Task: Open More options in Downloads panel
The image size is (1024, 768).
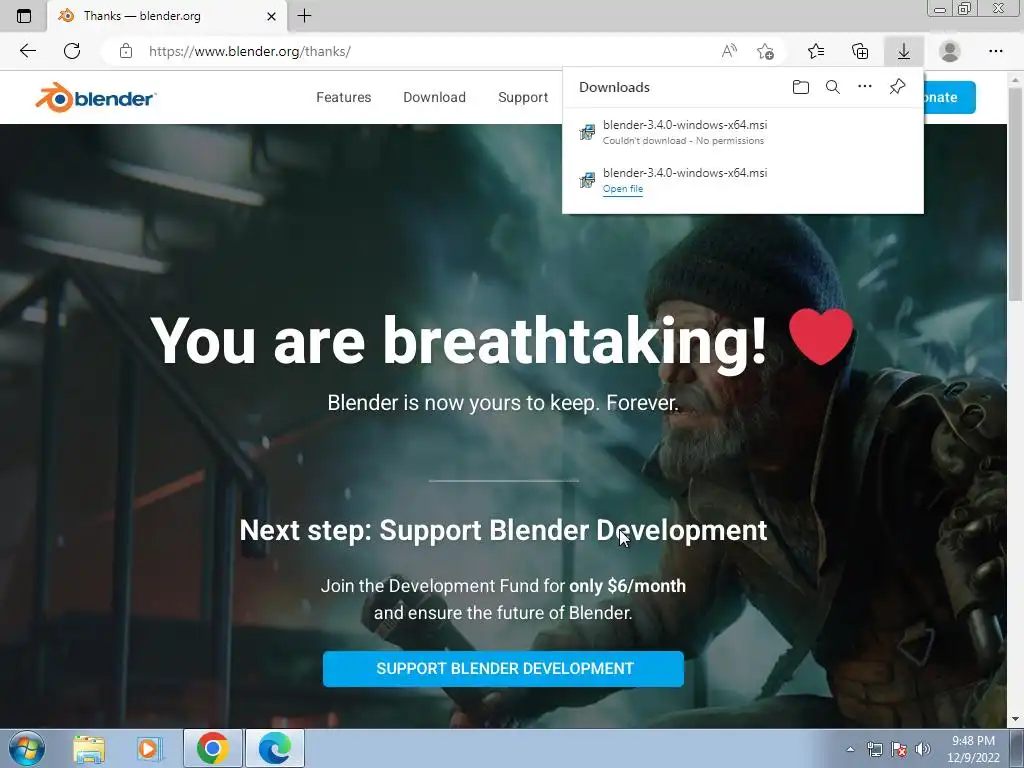Action: 865,87
